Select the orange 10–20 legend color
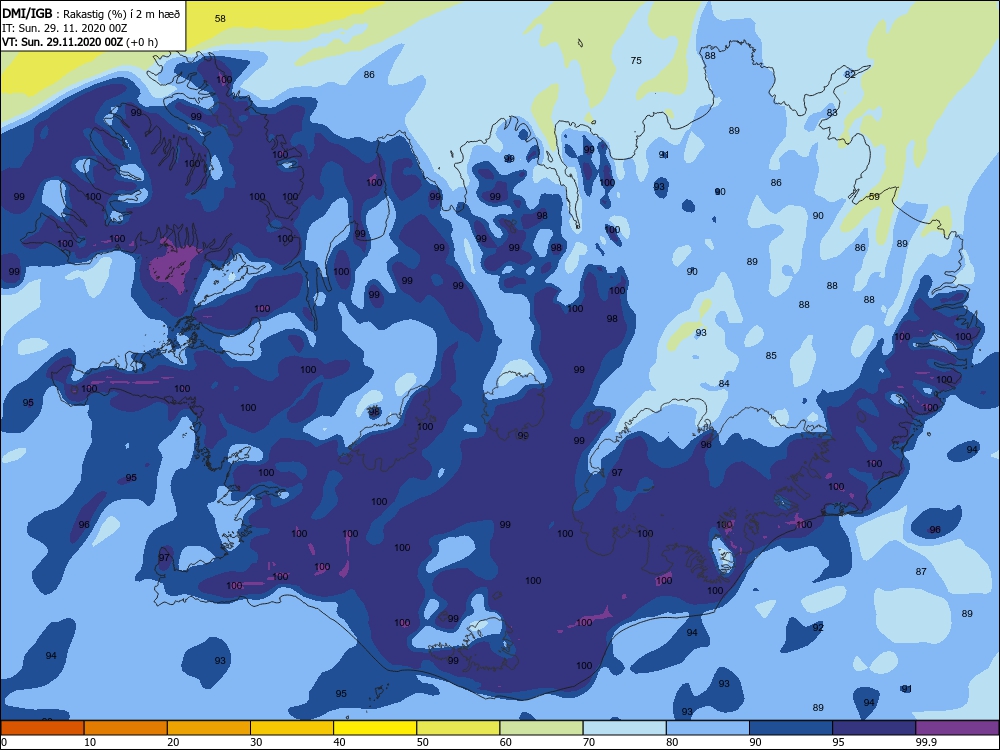 click(126, 728)
